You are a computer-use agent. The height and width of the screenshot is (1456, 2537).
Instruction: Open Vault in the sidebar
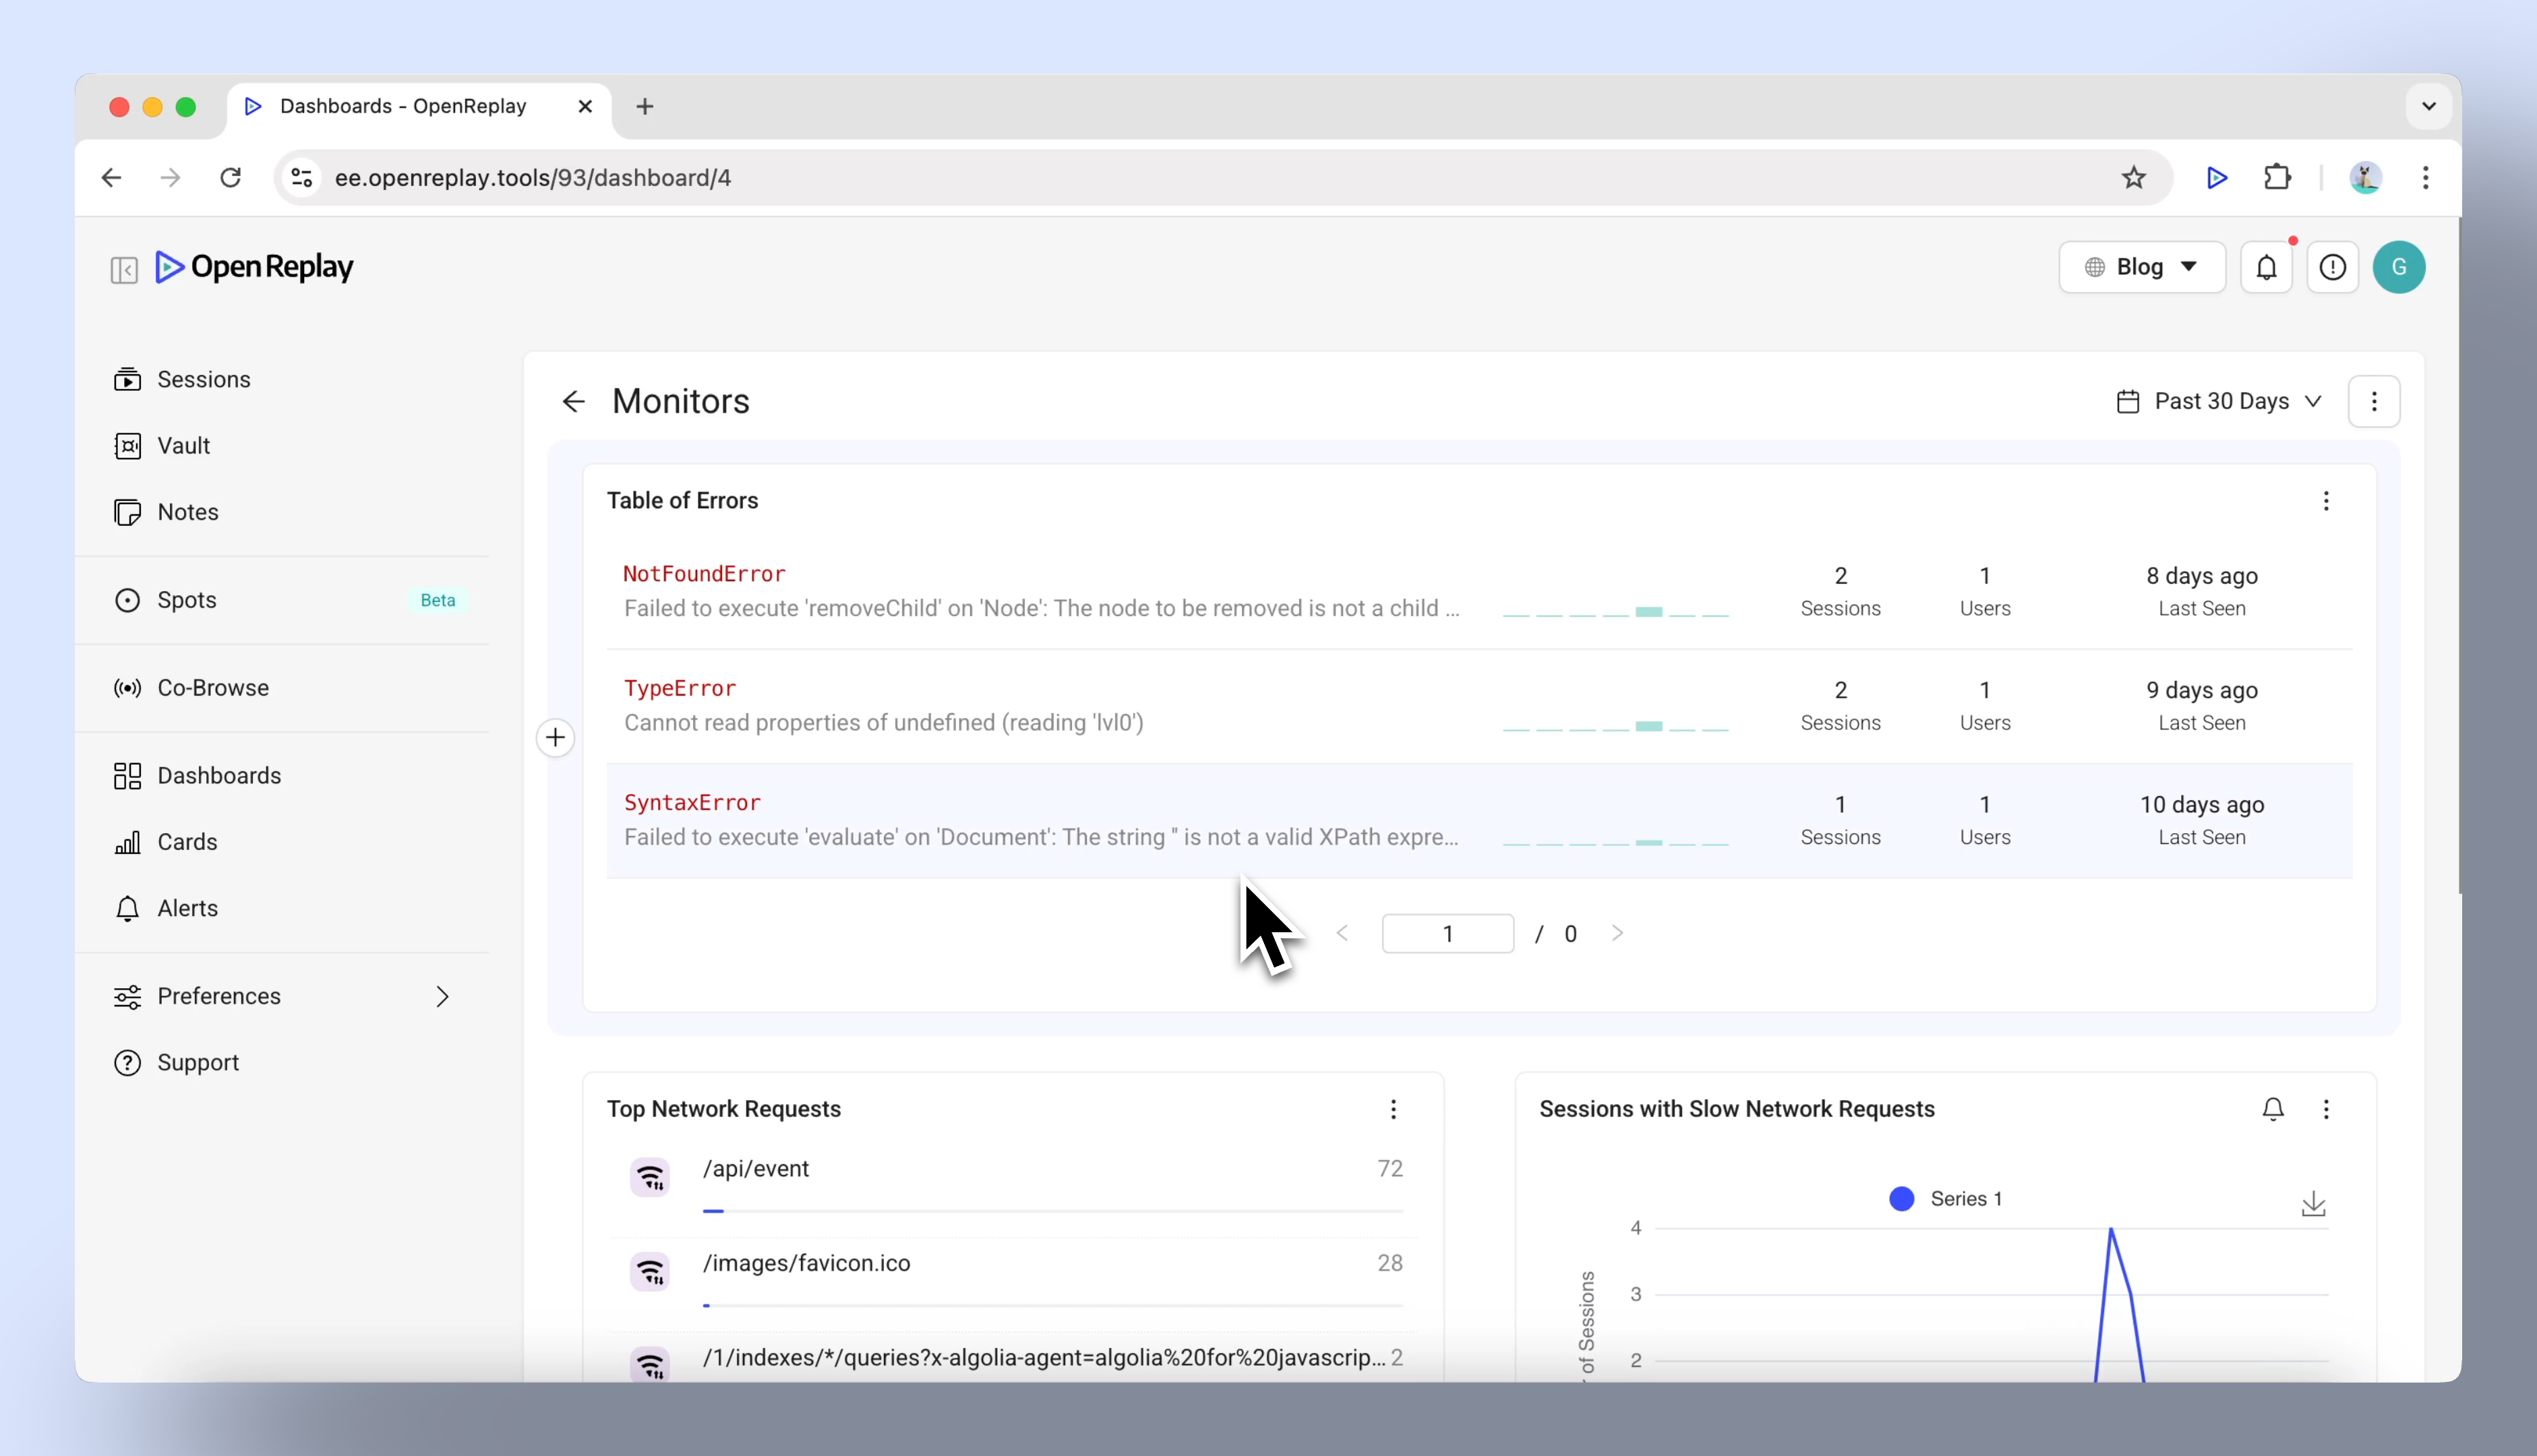click(282, 445)
